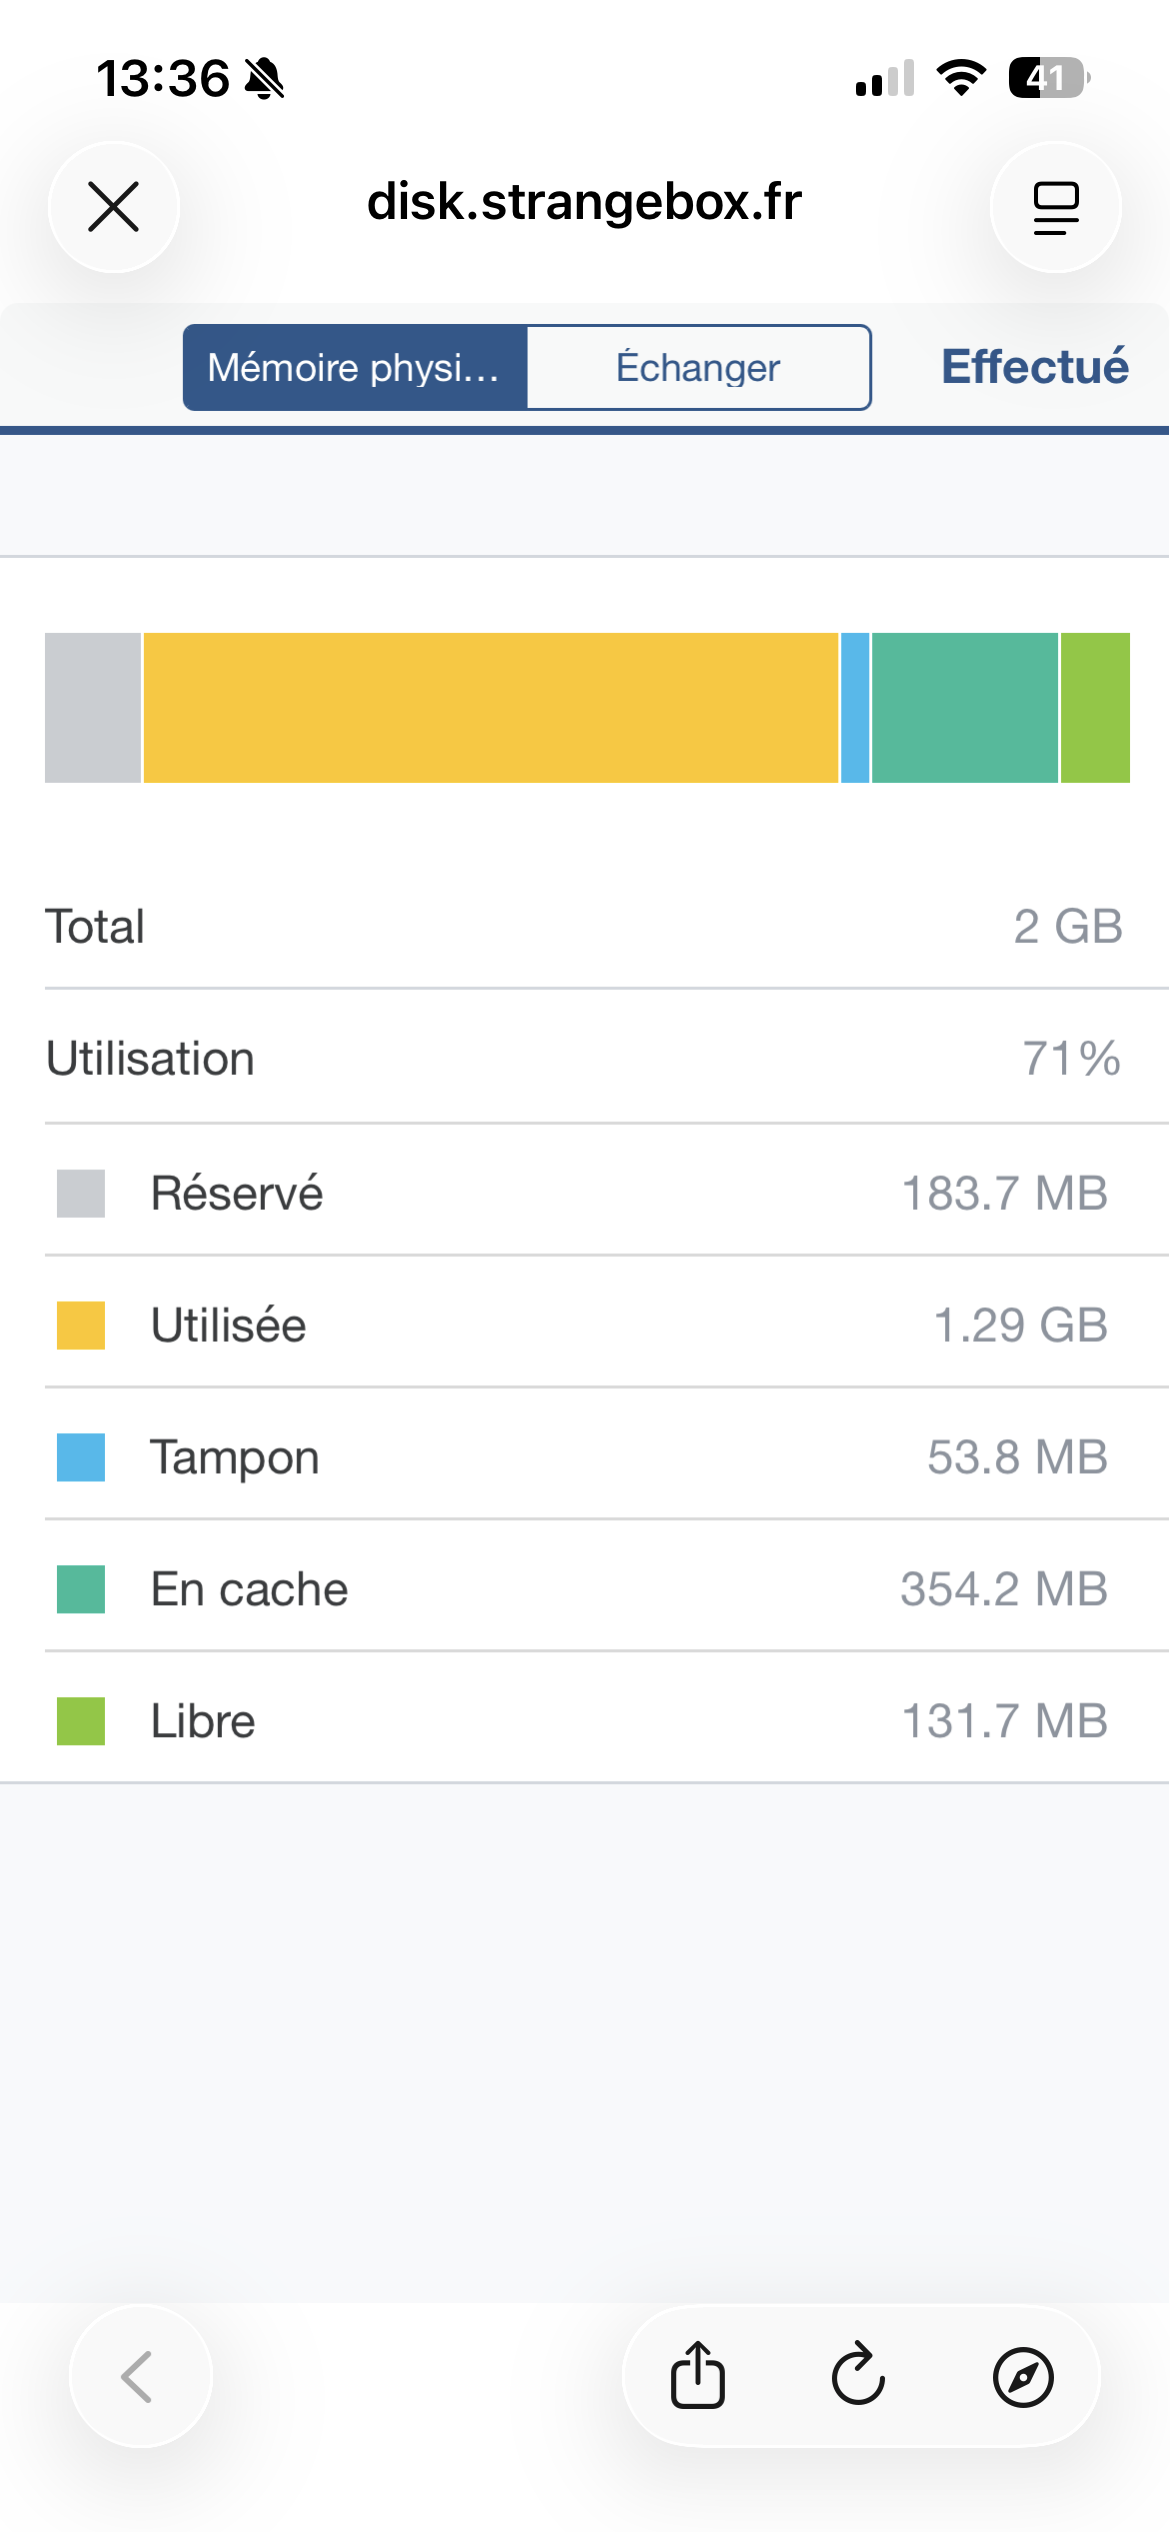Switch to the Échanger tab
This screenshot has width=1170, height=2532.
tap(698, 367)
